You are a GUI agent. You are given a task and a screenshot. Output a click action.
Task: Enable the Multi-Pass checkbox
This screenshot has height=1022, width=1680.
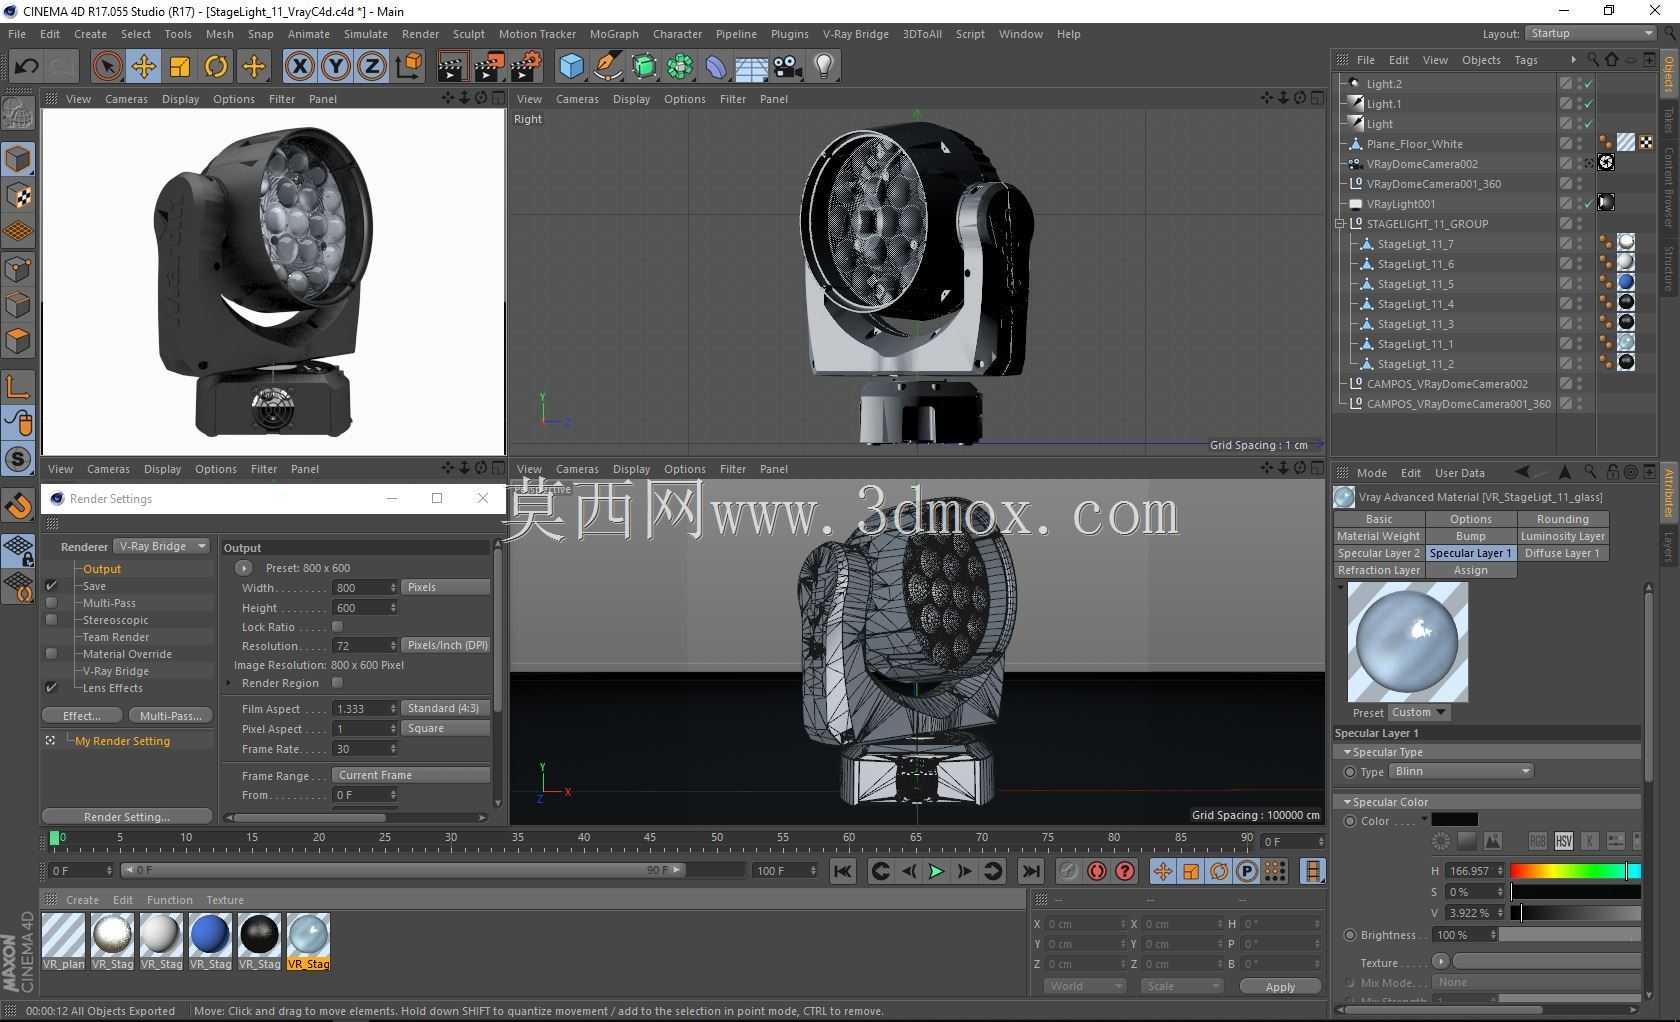click(51, 603)
